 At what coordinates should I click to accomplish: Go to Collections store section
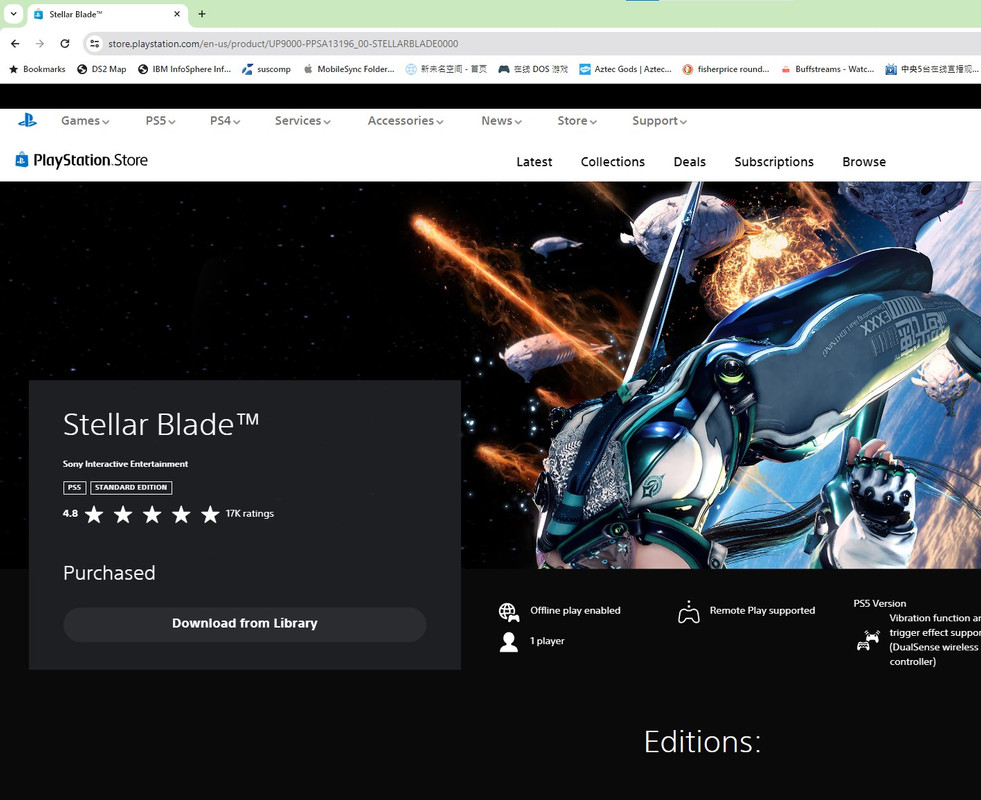tap(612, 162)
